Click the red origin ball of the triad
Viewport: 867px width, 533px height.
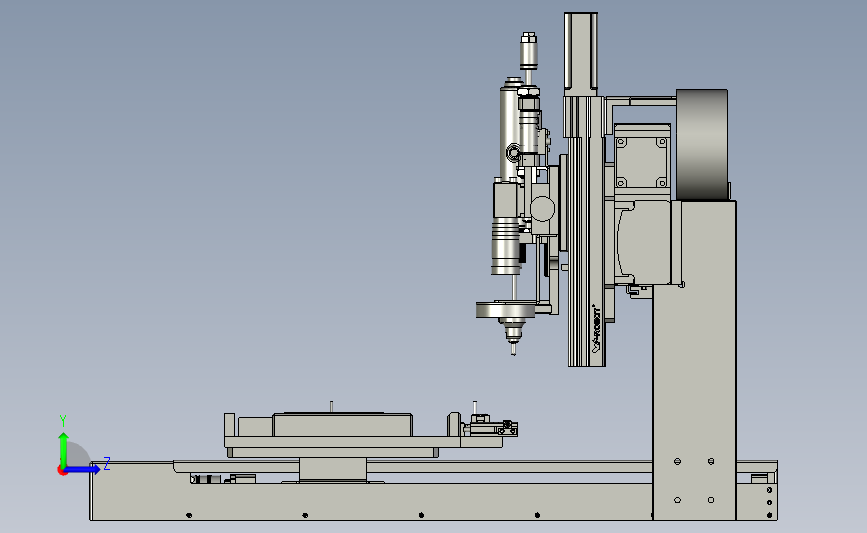(x=62, y=471)
